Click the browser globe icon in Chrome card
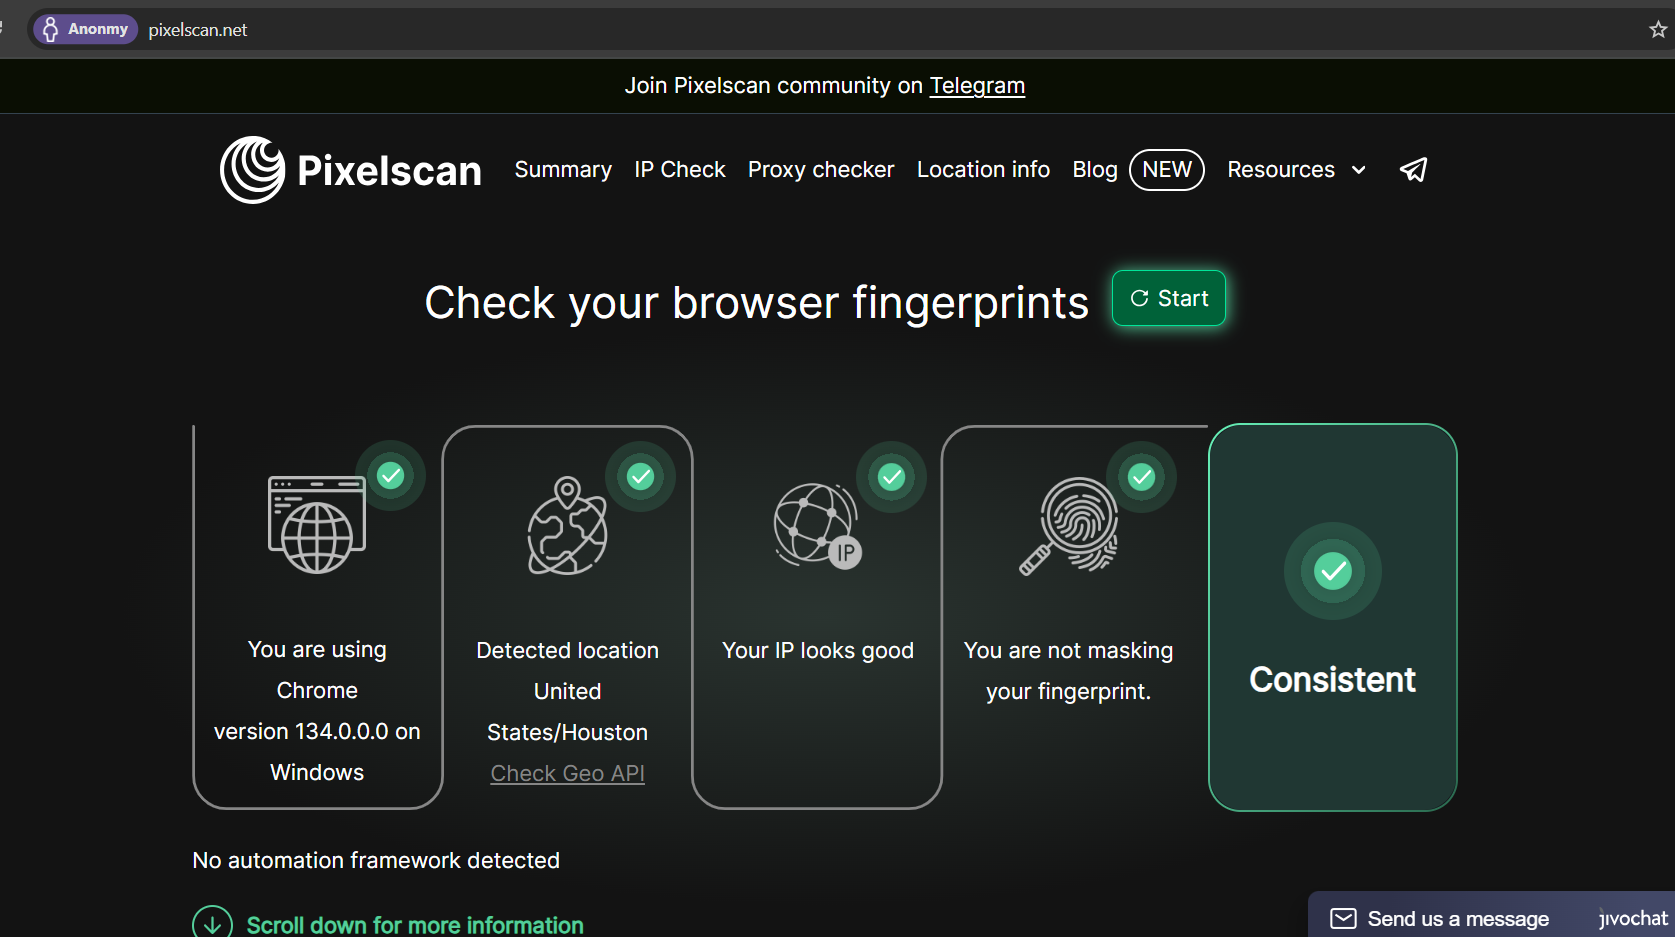This screenshot has width=1675, height=937. coord(316,525)
